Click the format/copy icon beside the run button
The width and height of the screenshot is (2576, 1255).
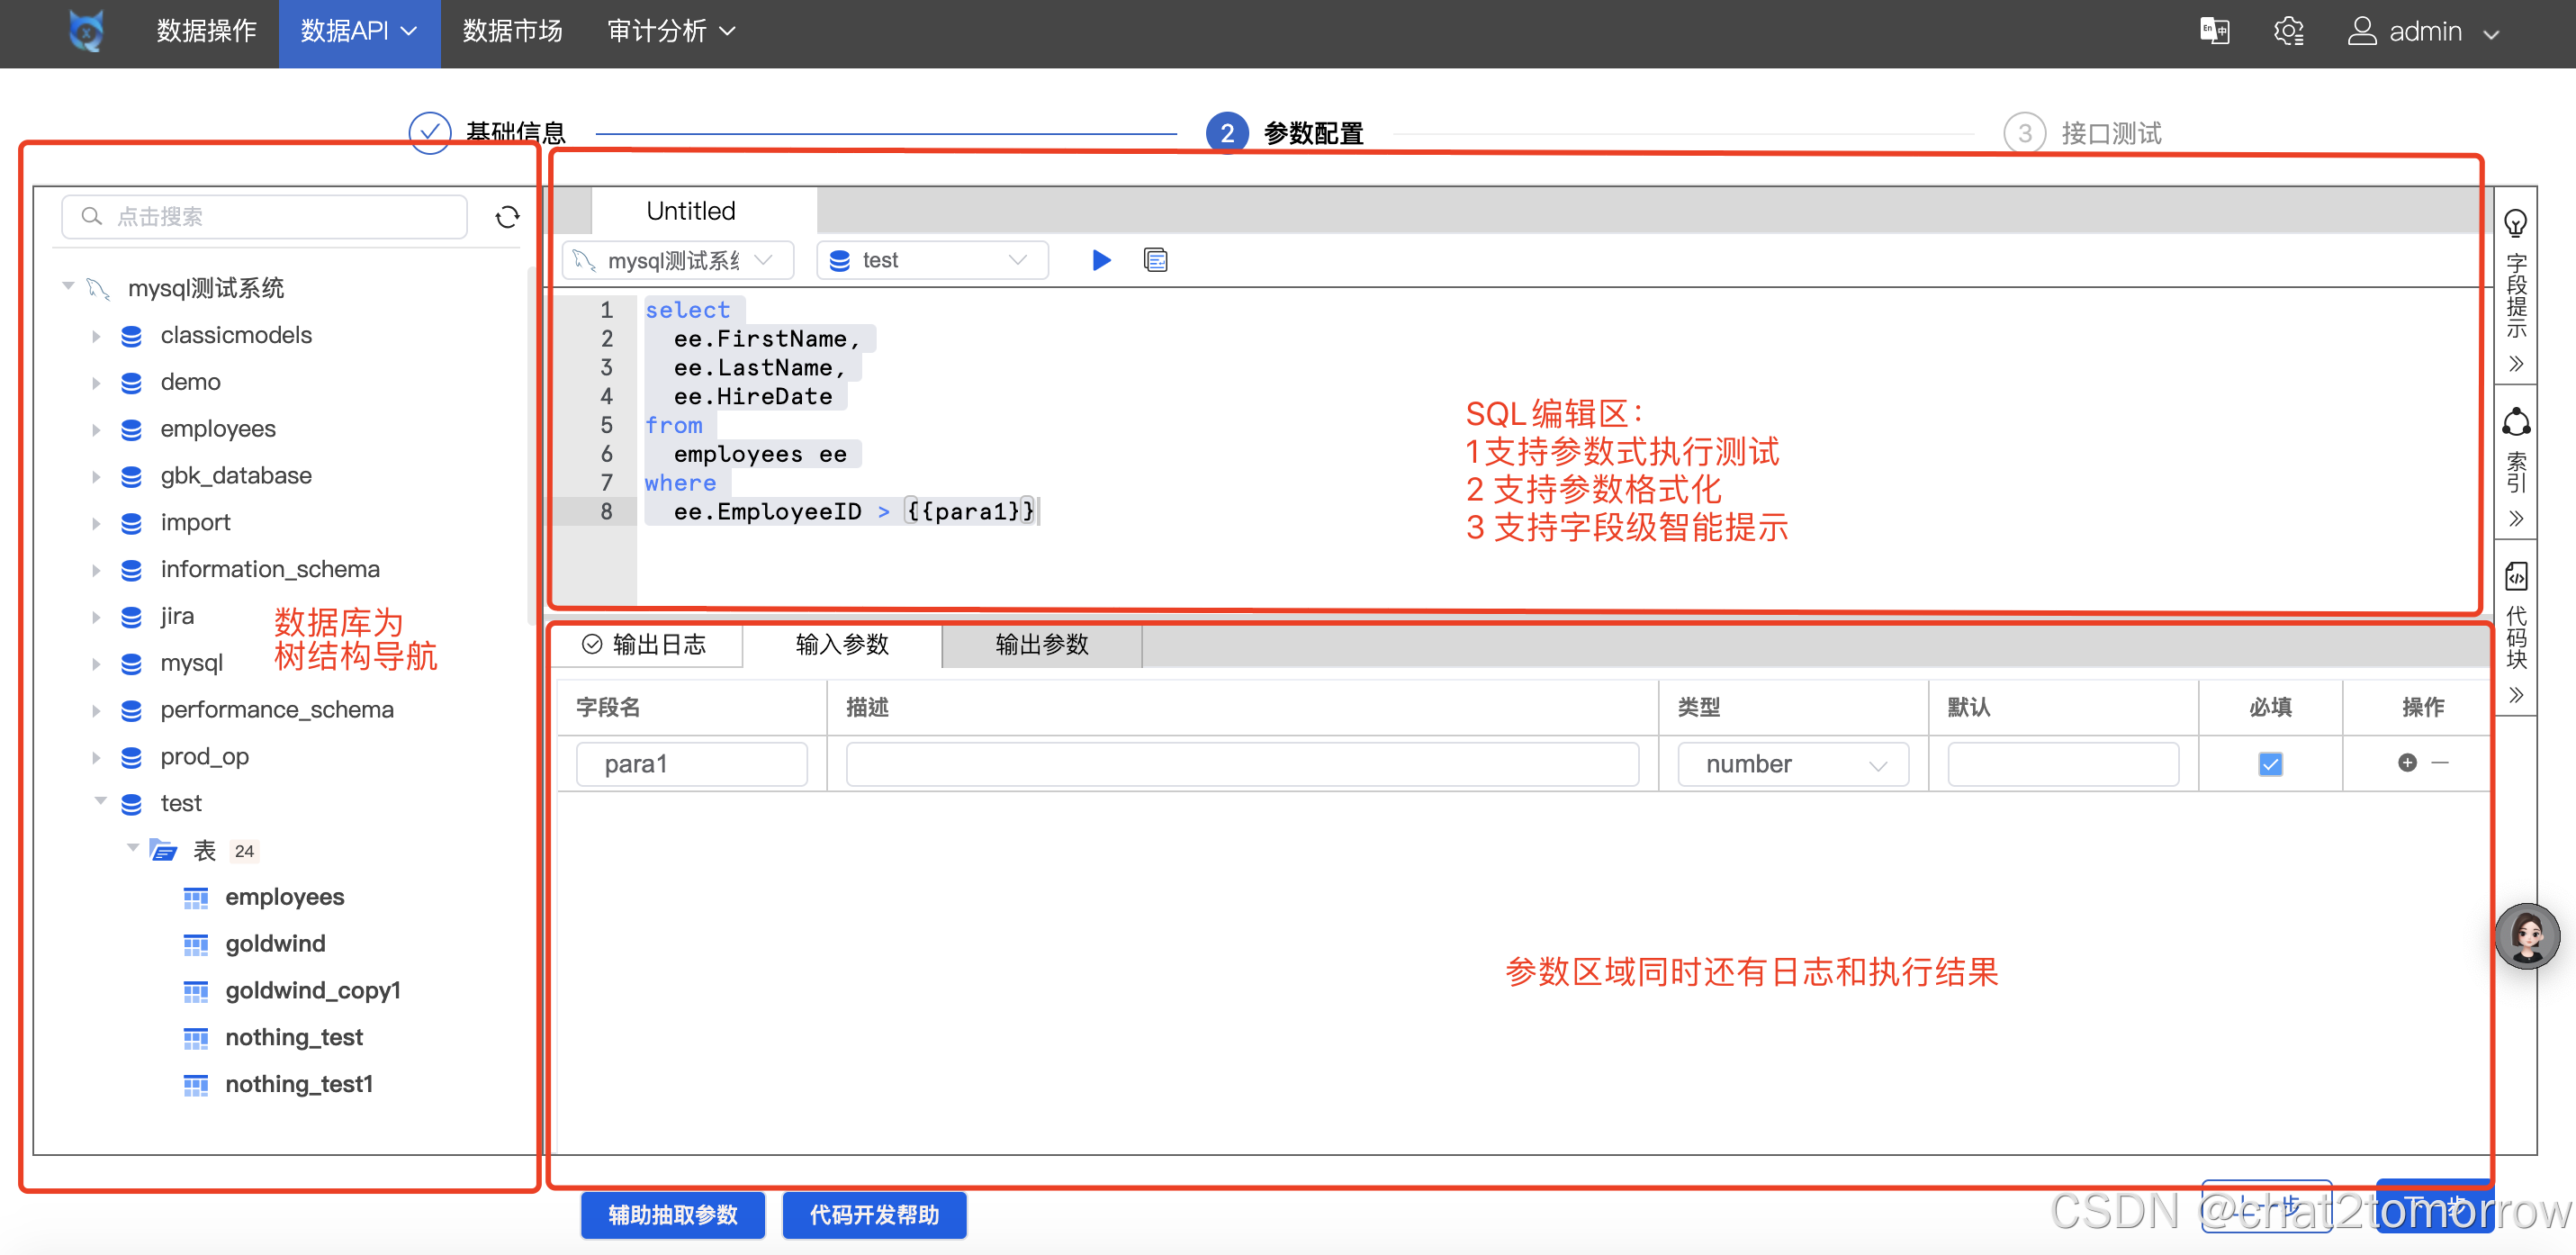click(x=1155, y=260)
